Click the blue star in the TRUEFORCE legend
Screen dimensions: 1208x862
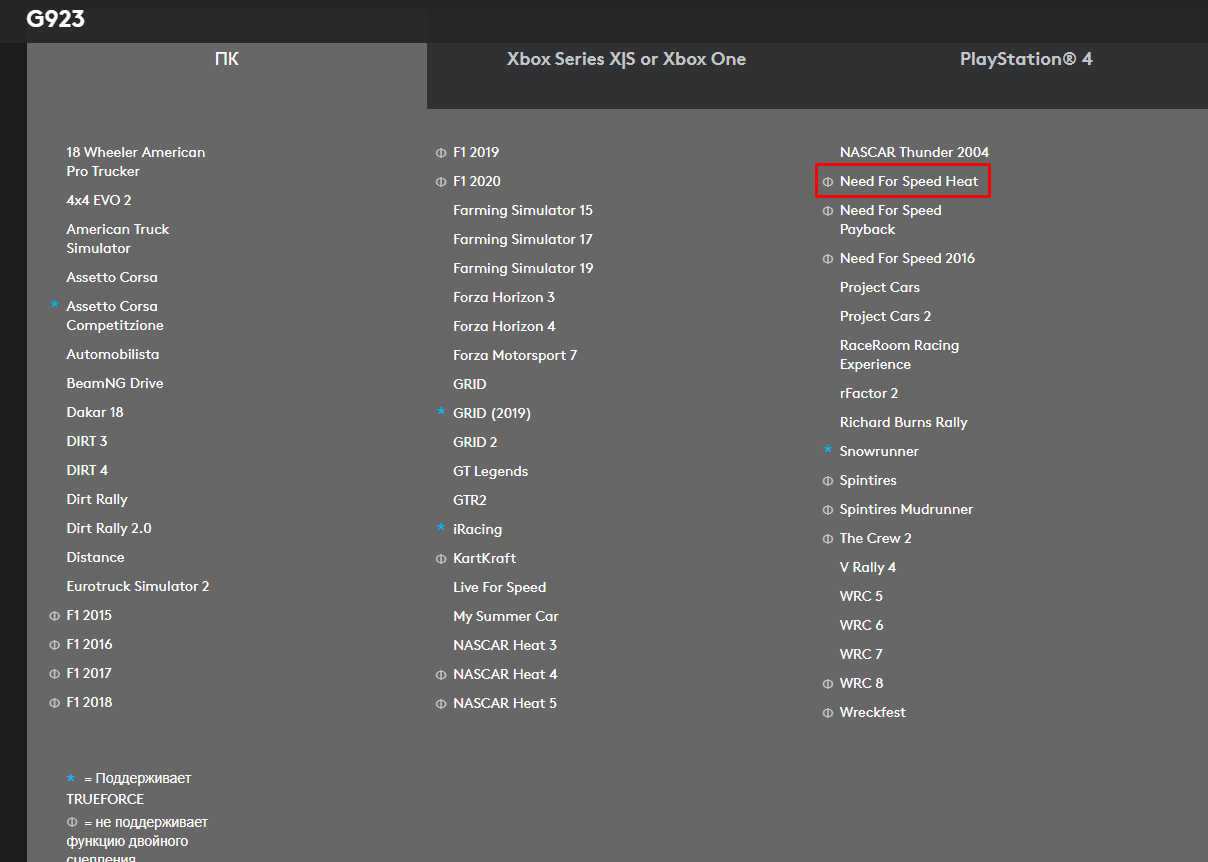point(71,777)
